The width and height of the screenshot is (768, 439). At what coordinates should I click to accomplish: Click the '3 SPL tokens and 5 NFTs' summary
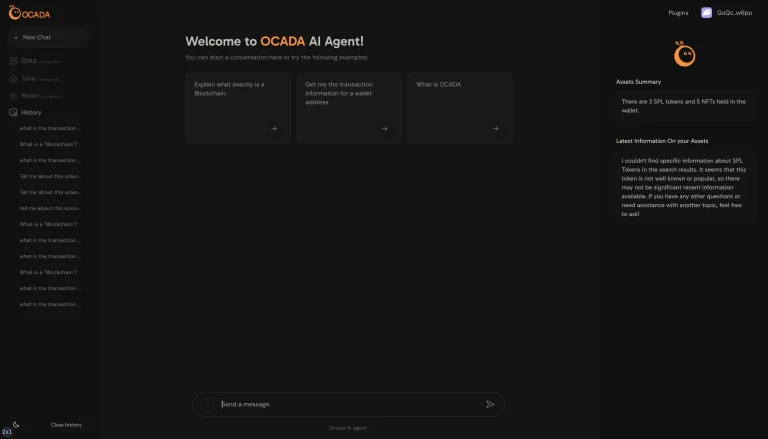[x=686, y=106]
